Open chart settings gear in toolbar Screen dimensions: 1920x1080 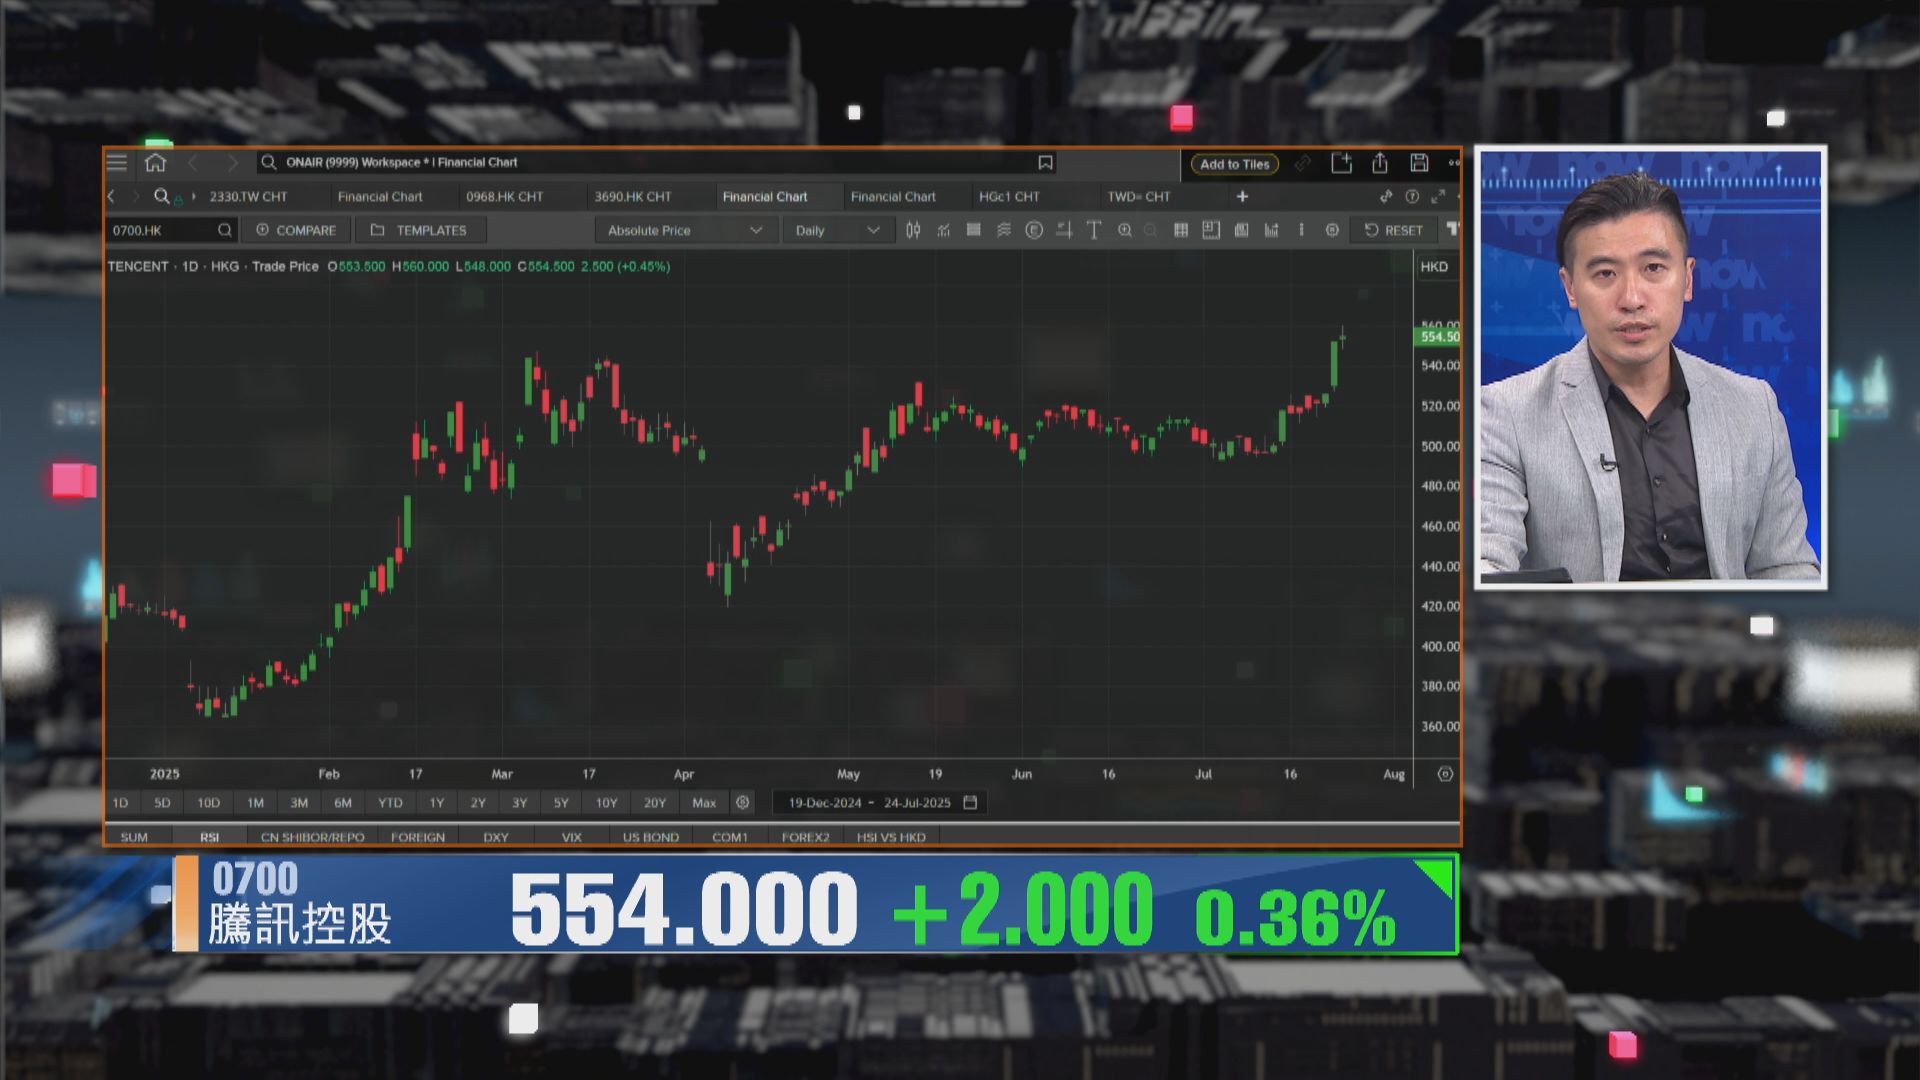click(1332, 230)
